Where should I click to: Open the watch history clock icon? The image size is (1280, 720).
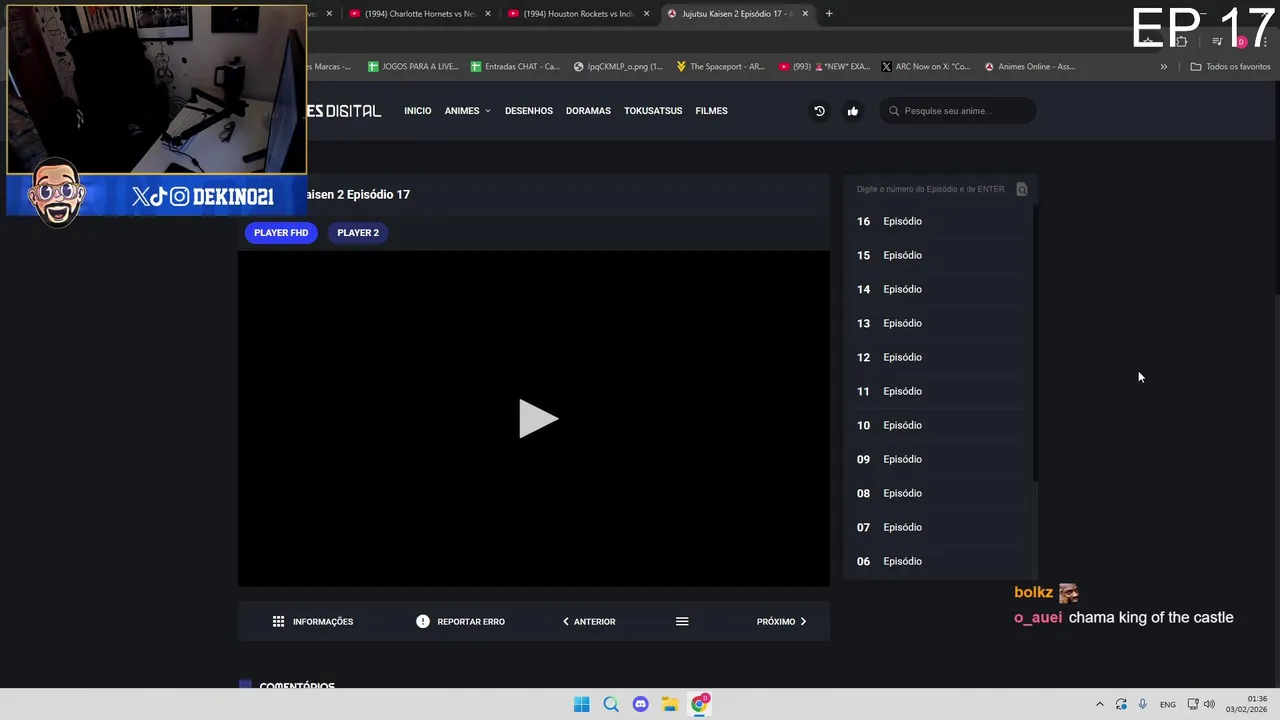(819, 111)
